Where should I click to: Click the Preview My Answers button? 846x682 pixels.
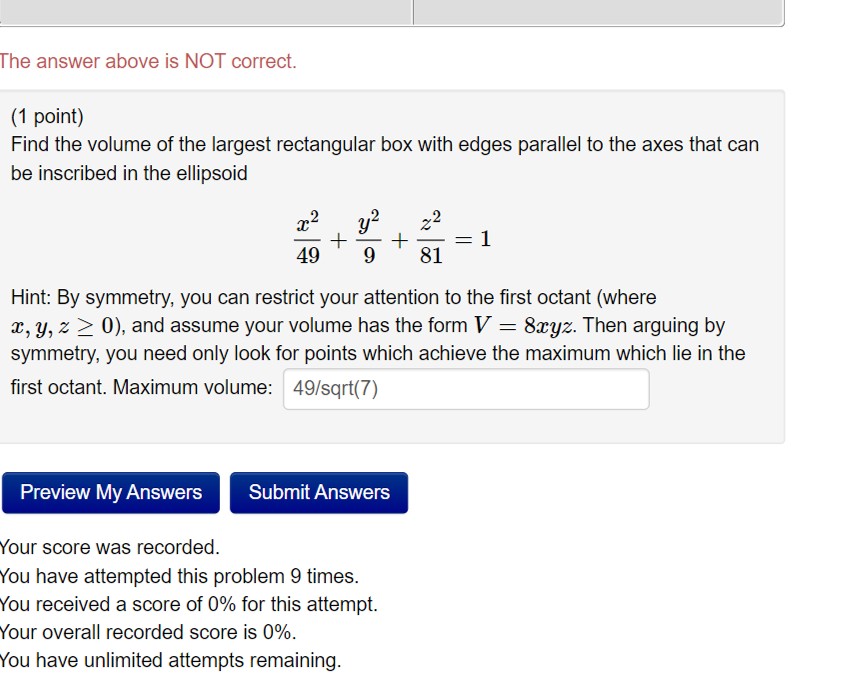click(x=110, y=492)
